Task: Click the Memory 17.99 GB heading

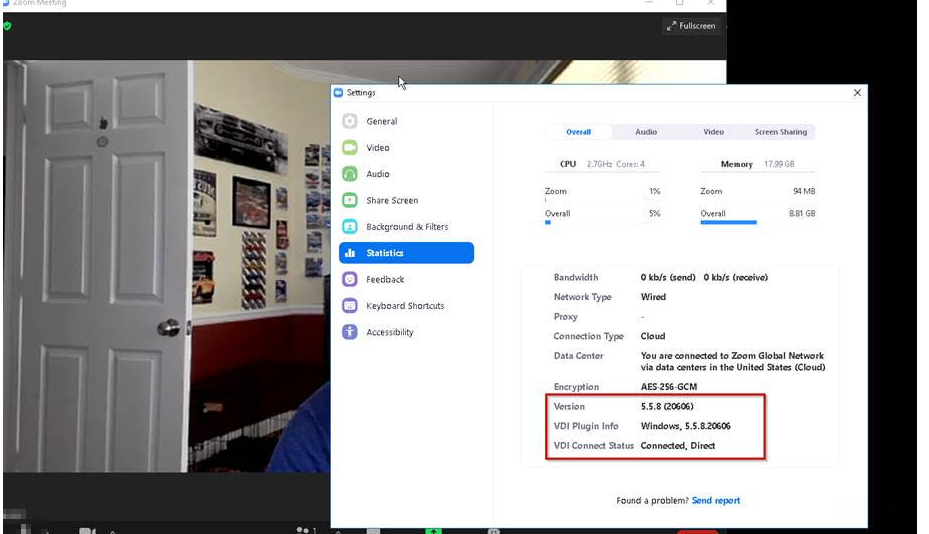Action: (758, 164)
